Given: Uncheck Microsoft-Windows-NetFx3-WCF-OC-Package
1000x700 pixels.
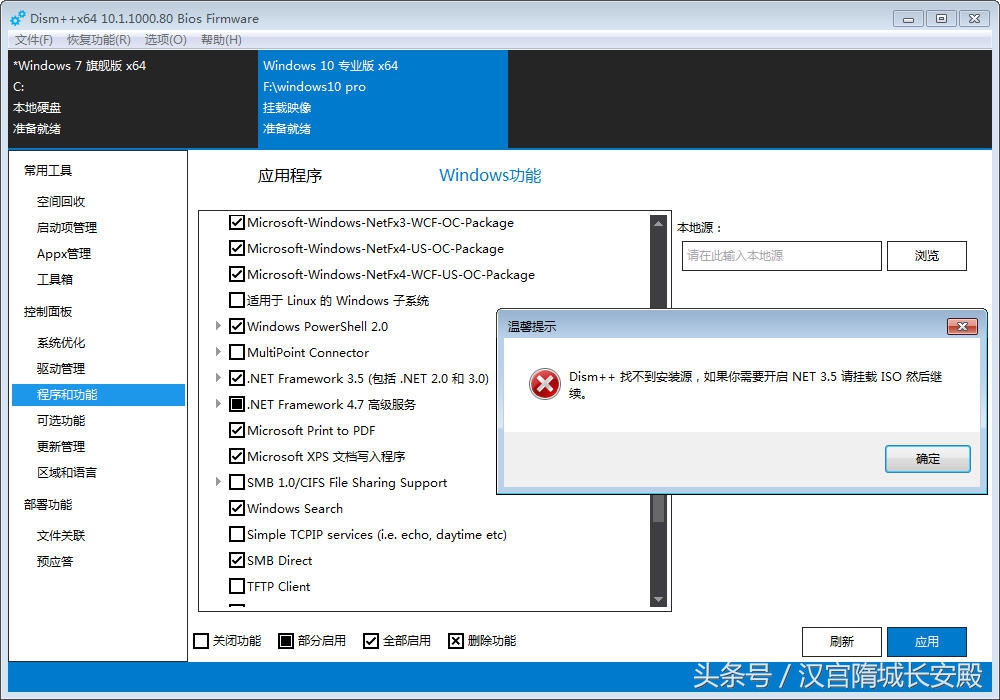Looking at the screenshot, I should tap(237, 222).
